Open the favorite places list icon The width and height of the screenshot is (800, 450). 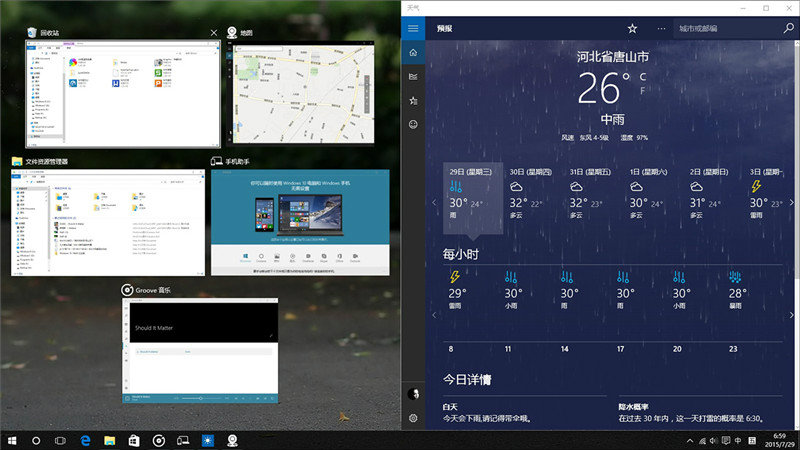(412, 100)
